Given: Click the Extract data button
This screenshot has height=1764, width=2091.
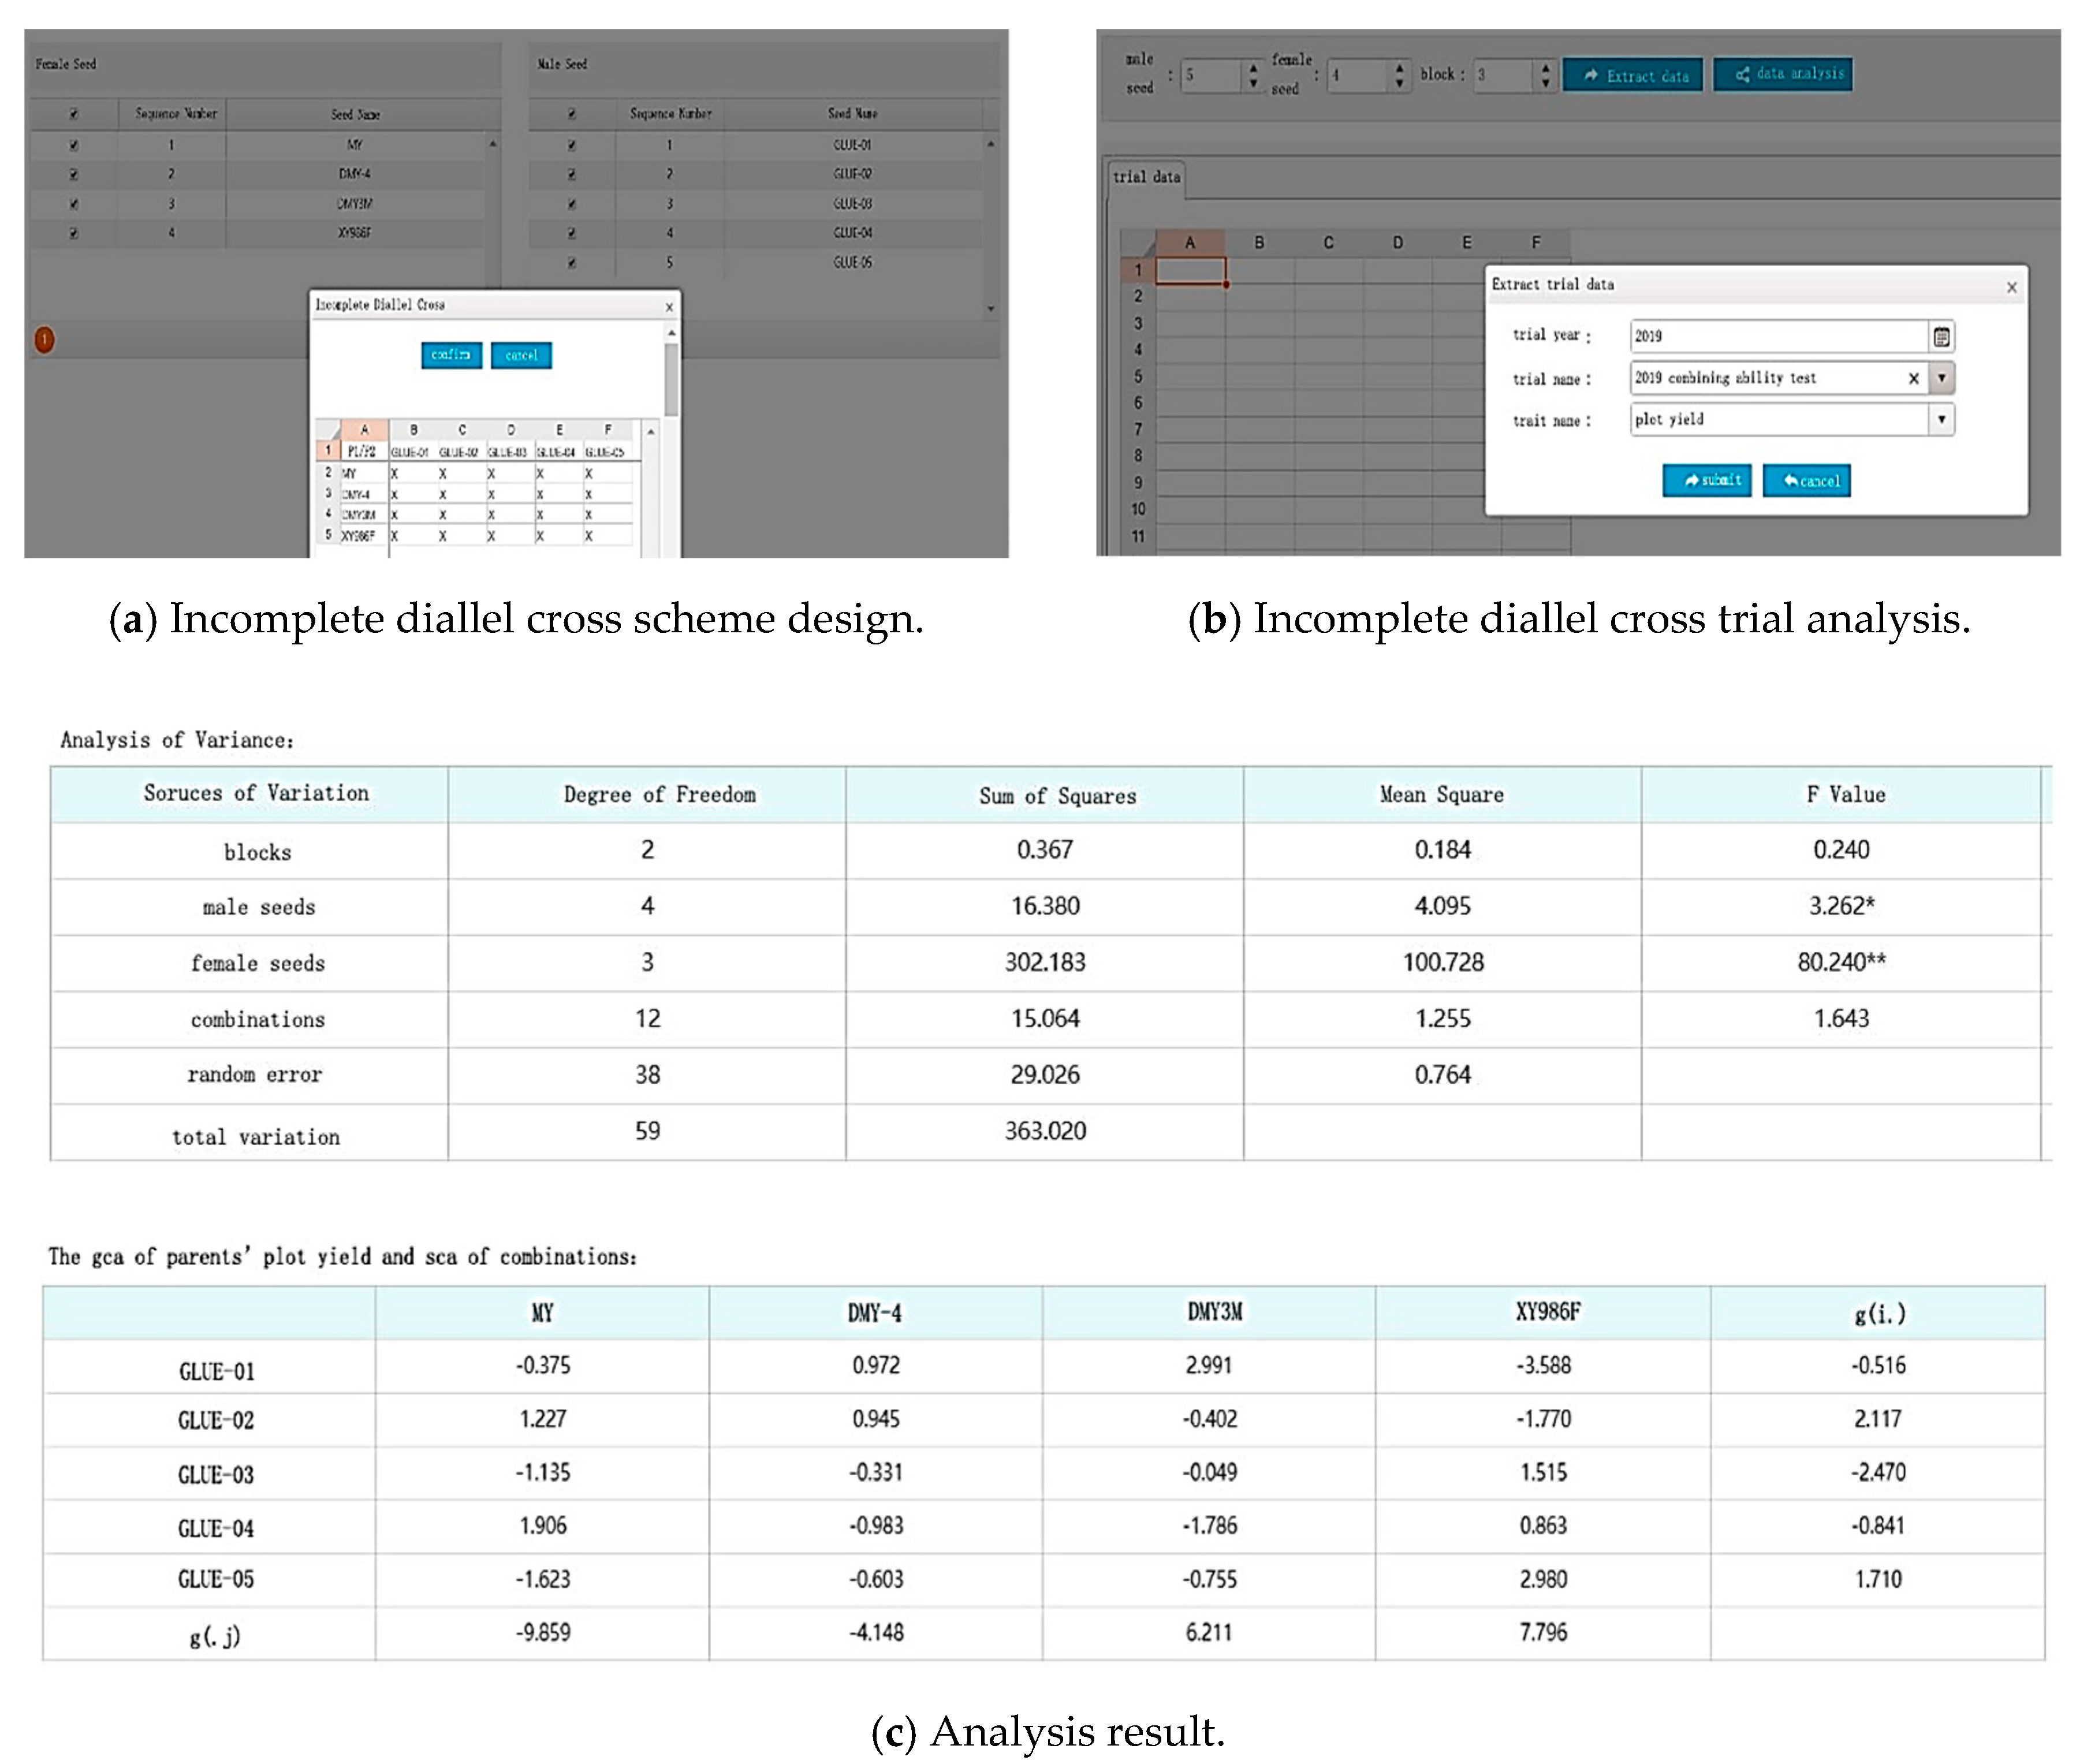Looking at the screenshot, I should point(1633,76).
